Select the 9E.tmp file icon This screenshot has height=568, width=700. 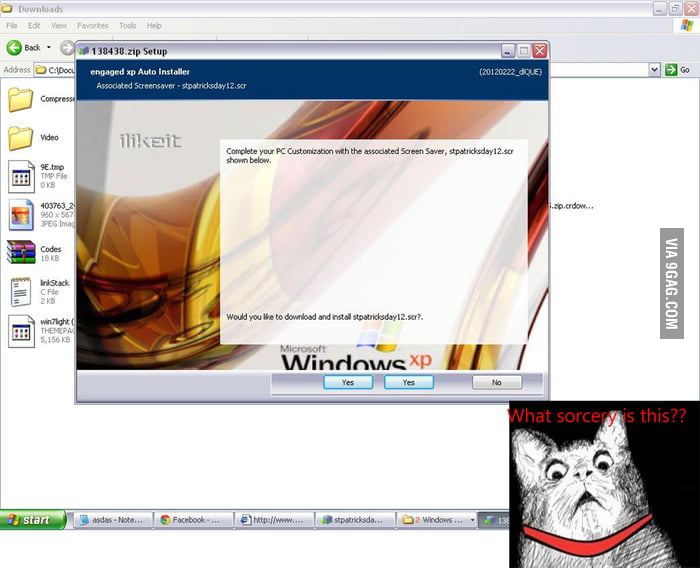[x=21, y=176]
